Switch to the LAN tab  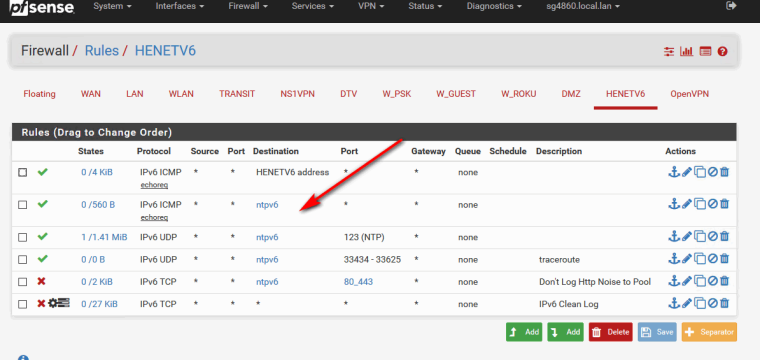coord(135,94)
